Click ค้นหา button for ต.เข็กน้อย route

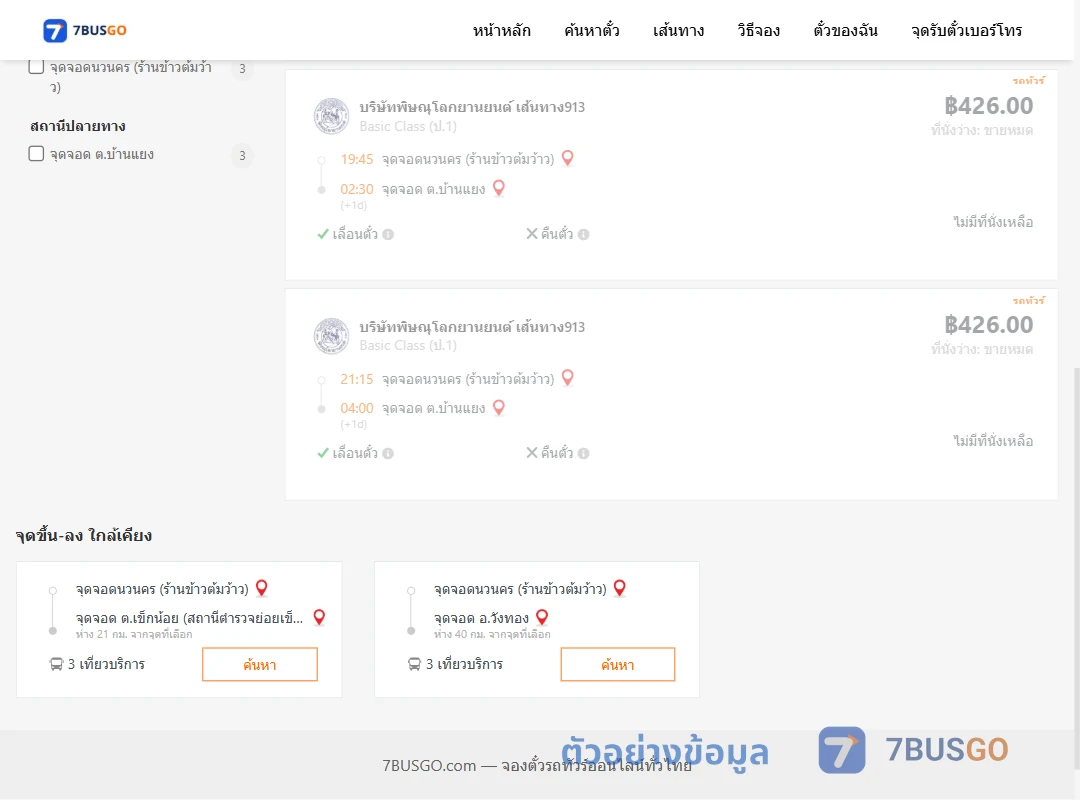[260, 664]
